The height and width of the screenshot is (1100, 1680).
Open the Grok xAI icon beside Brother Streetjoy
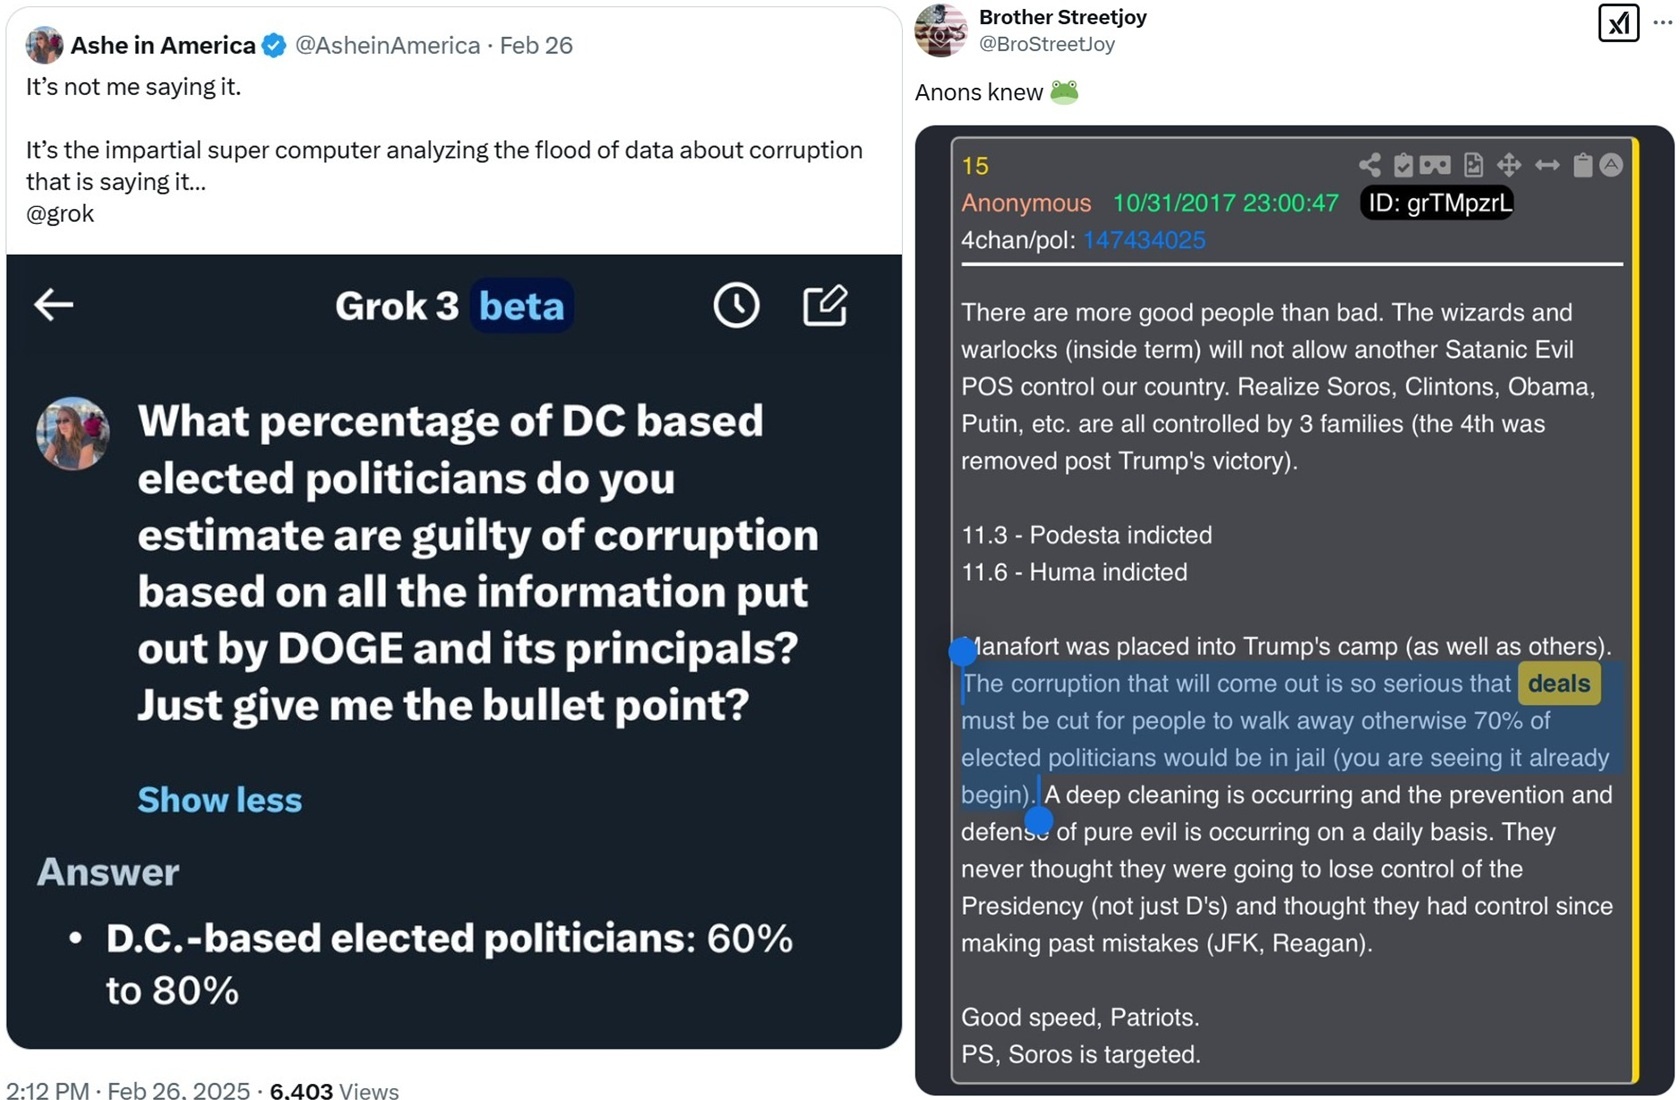pyautogui.click(x=1618, y=23)
